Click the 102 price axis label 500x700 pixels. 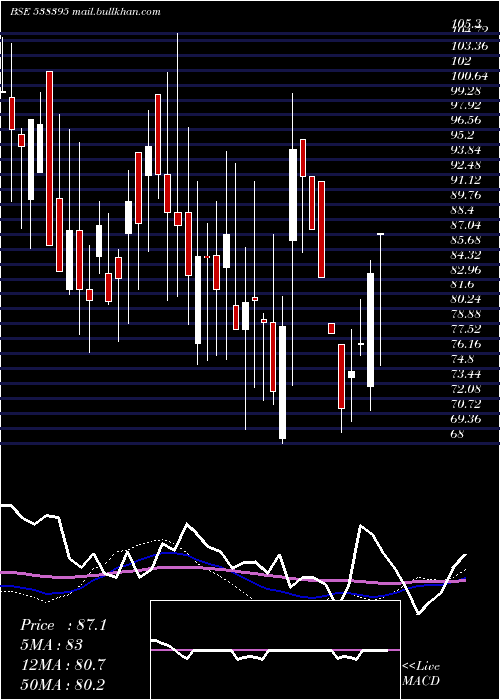tap(461, 61)
